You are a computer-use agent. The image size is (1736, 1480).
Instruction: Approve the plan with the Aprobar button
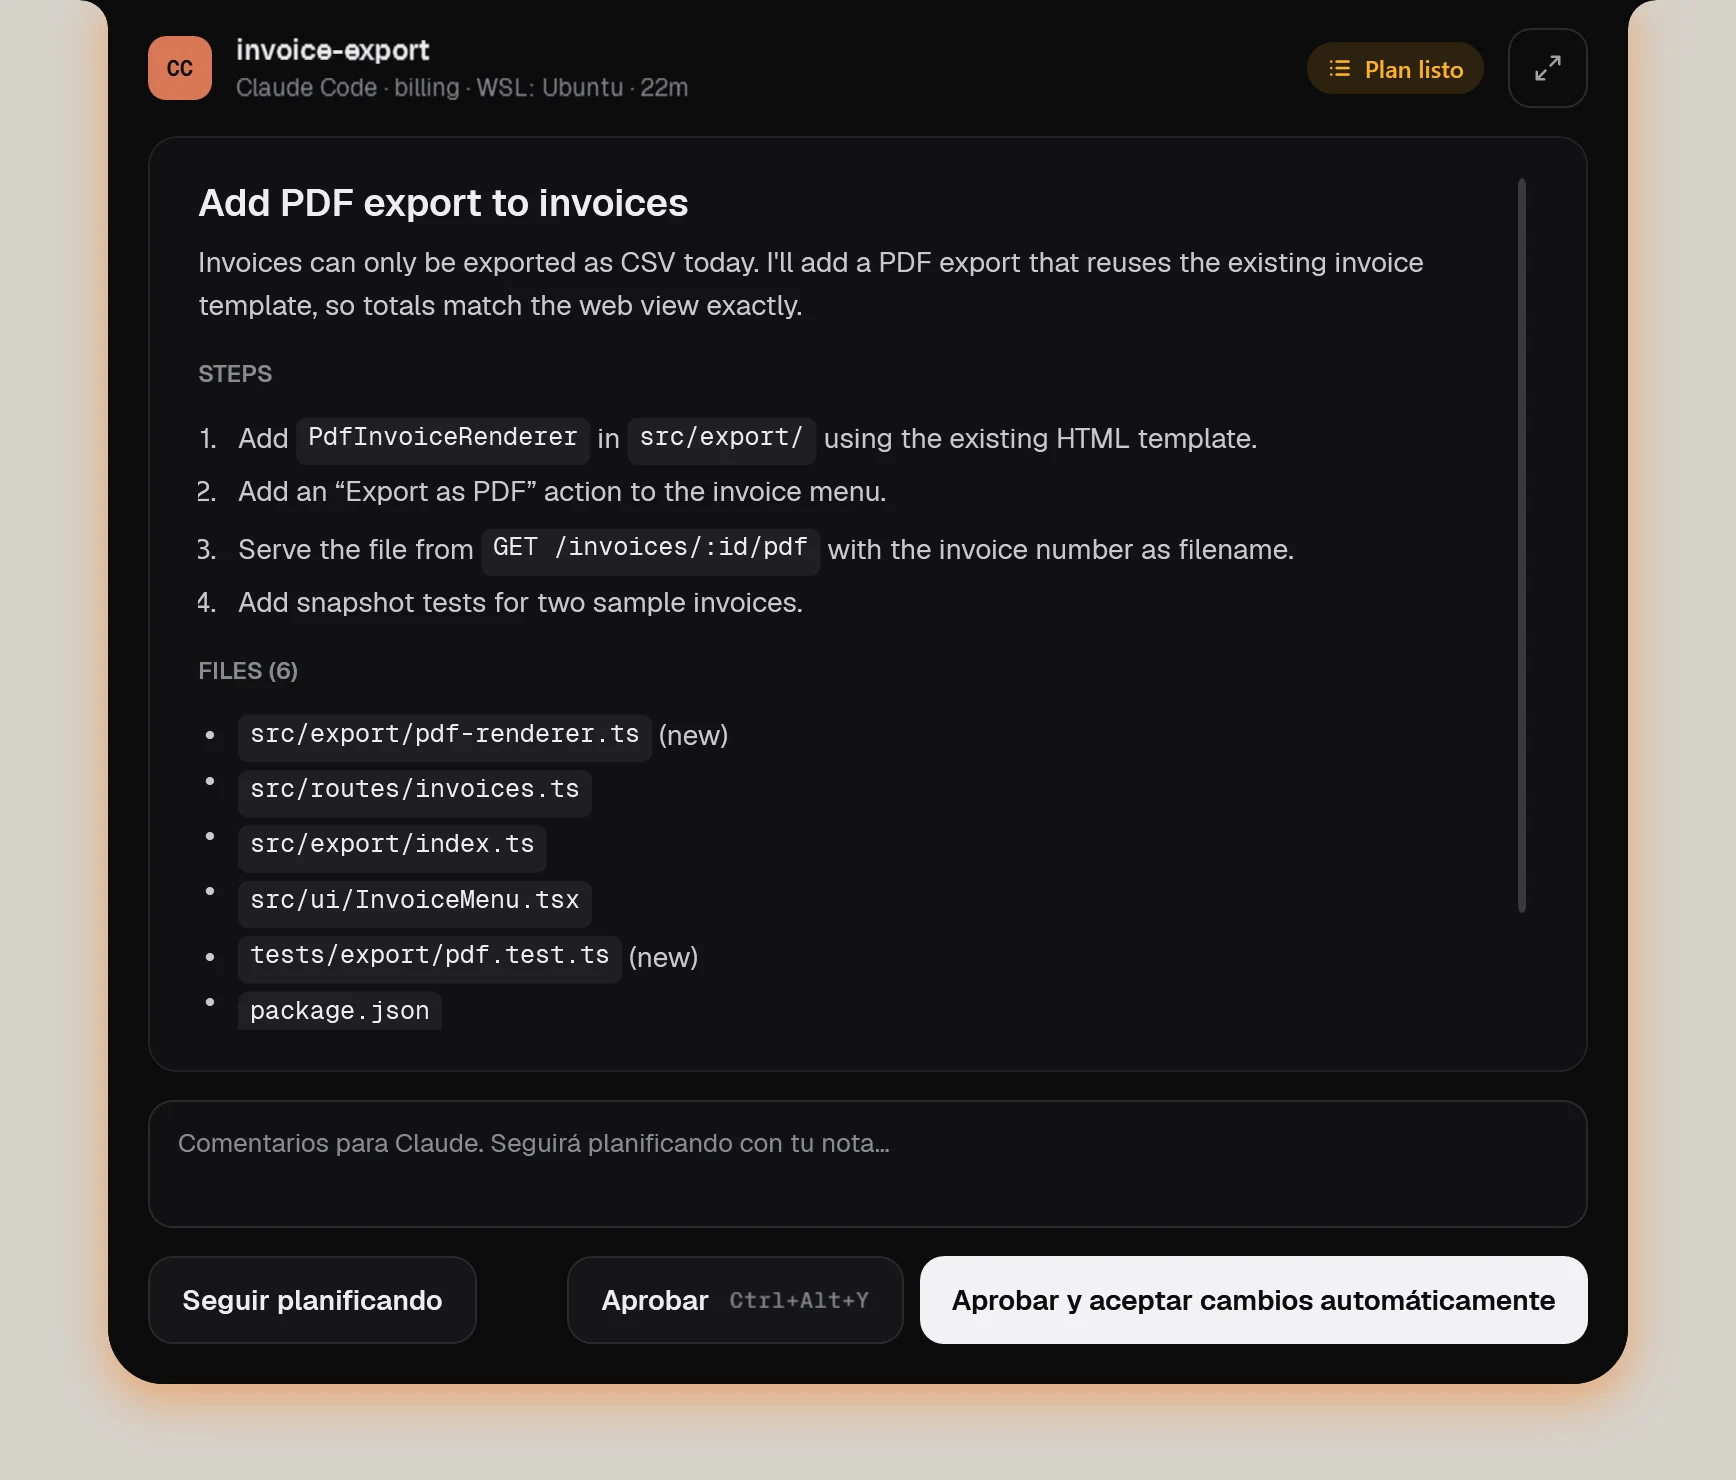pos(735,1300)
